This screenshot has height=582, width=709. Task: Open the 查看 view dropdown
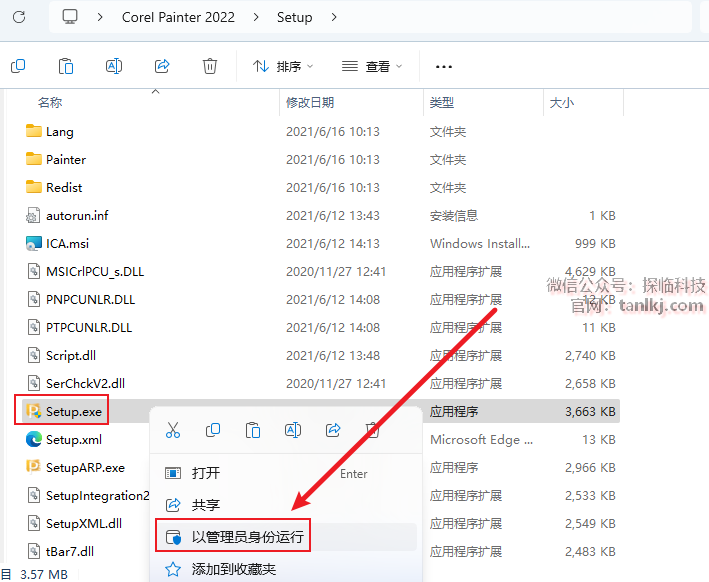point(372,66)
